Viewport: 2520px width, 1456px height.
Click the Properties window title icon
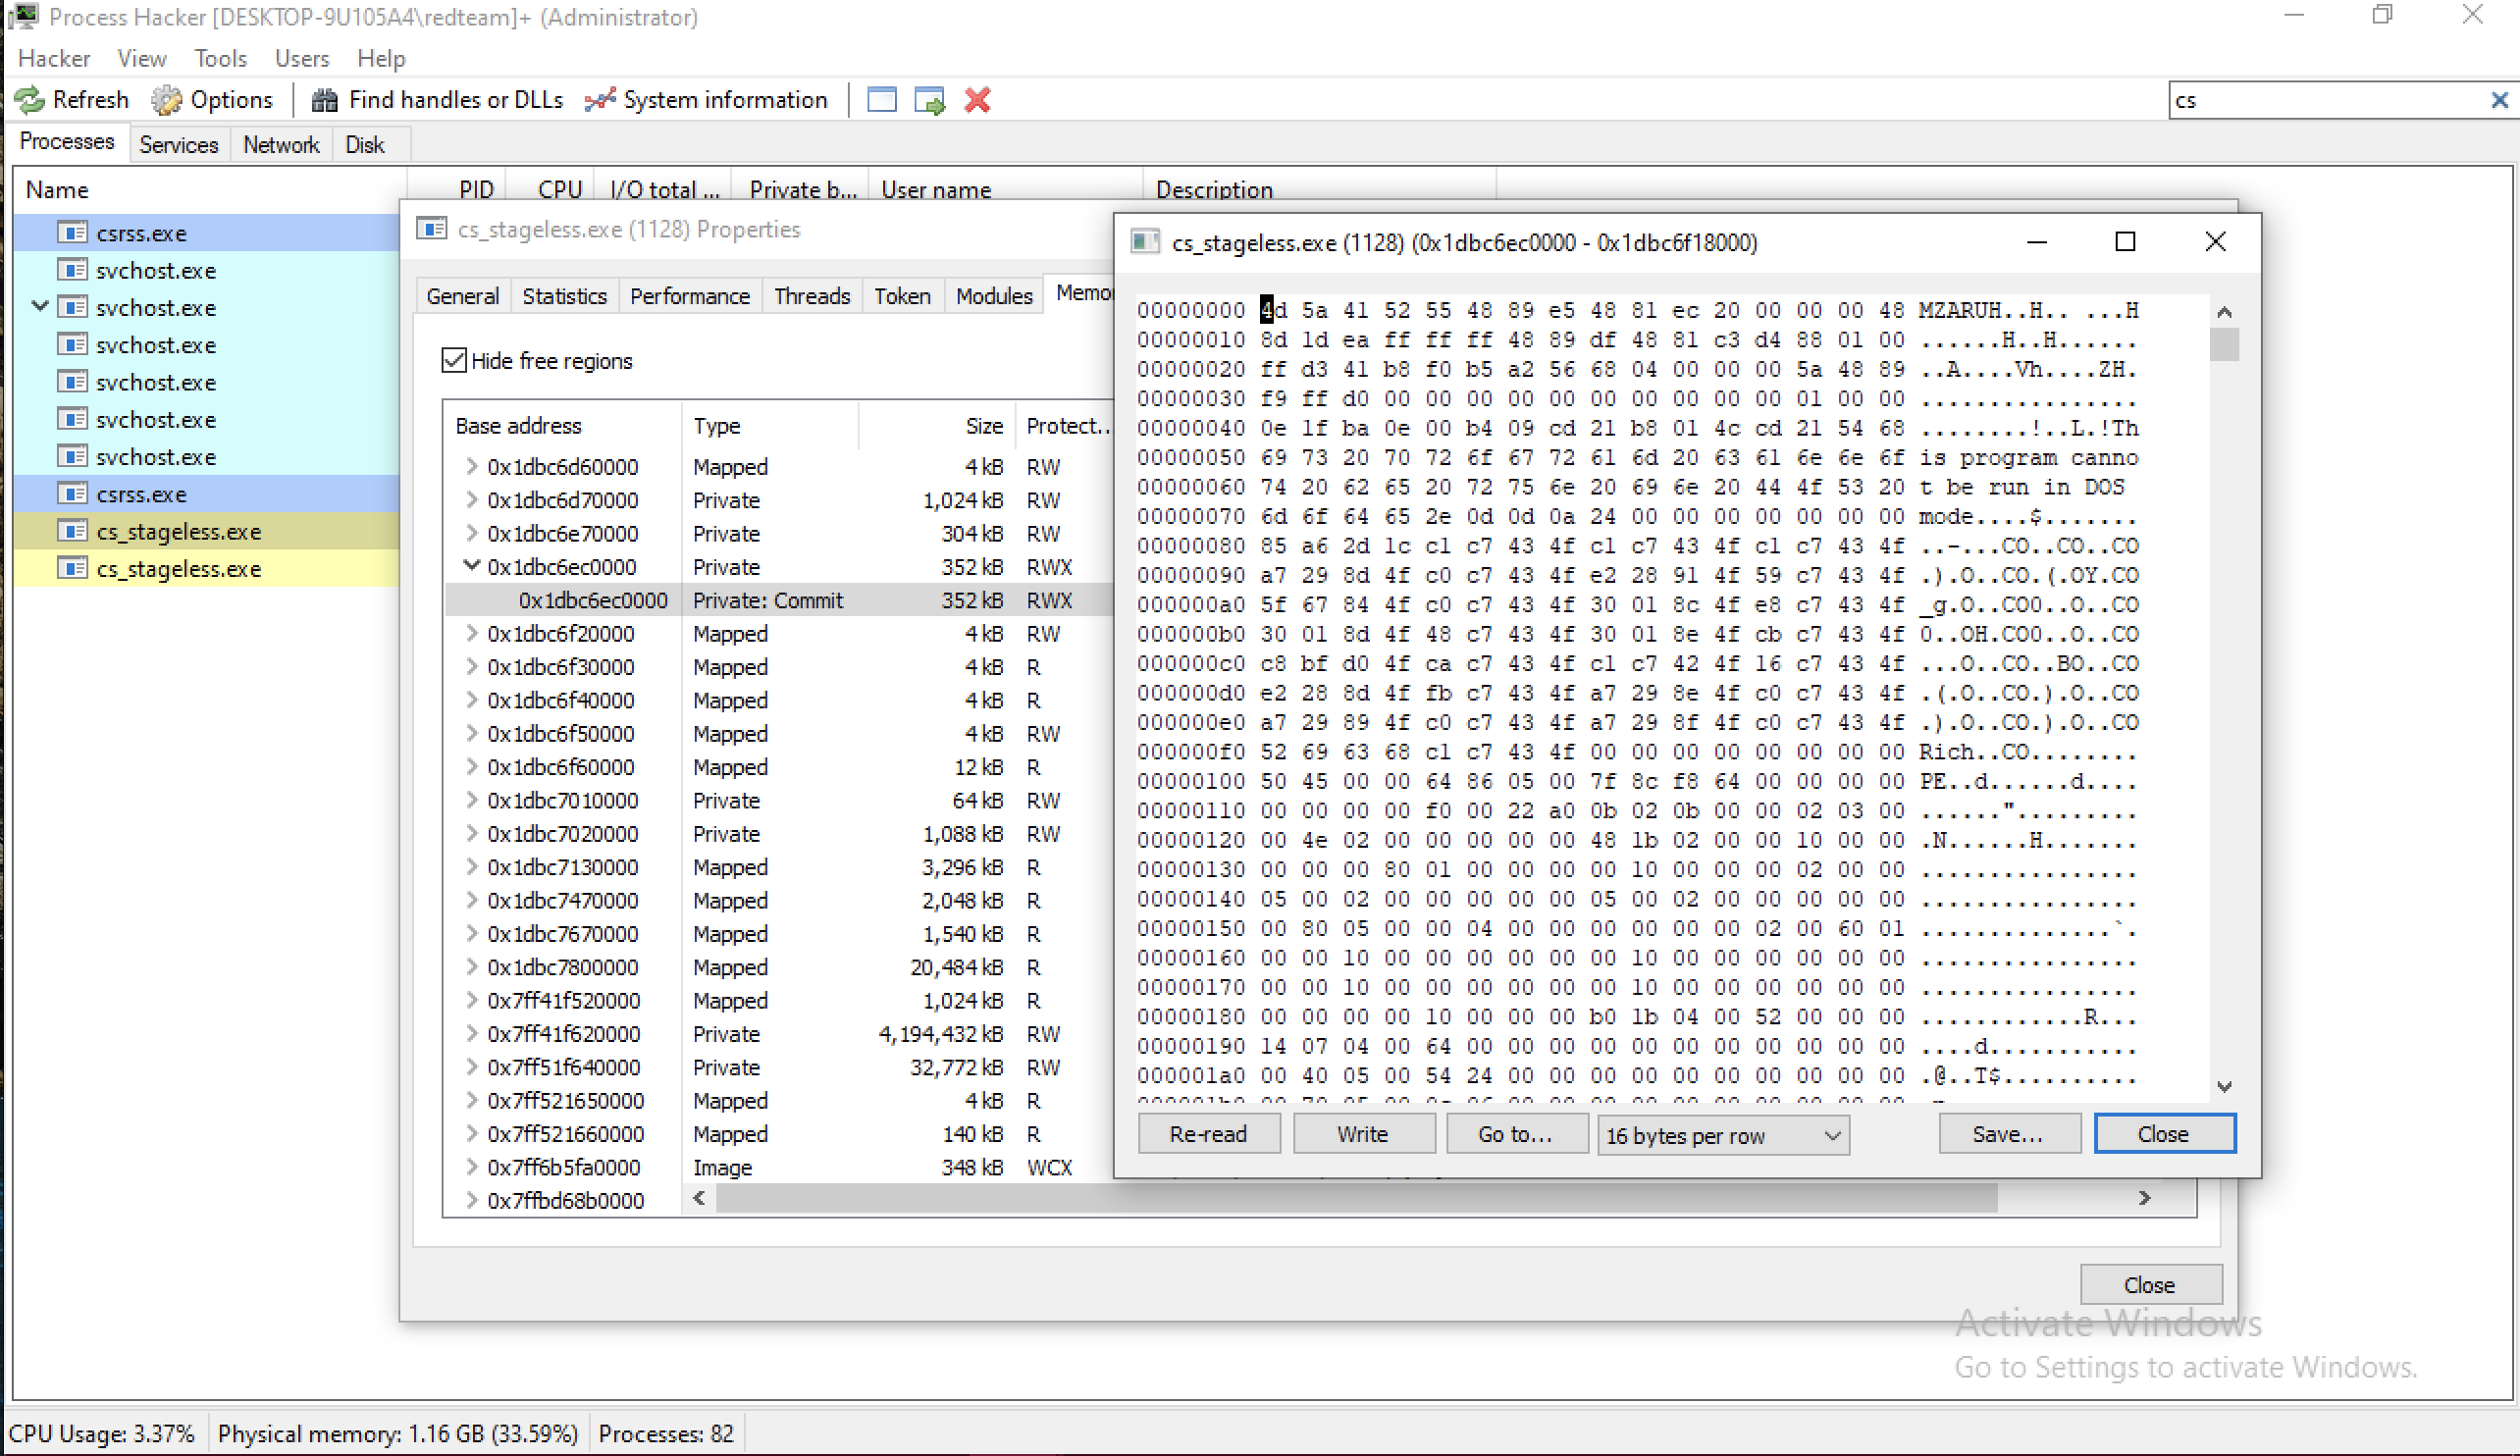(x=431, y=229)
